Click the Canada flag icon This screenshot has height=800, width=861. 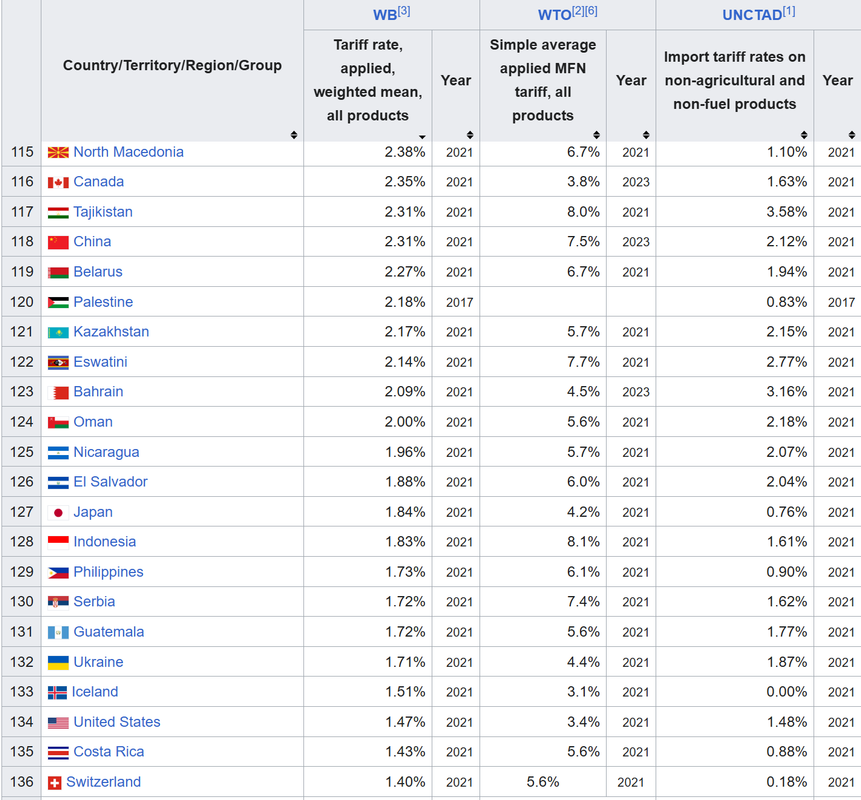(58, 182)
